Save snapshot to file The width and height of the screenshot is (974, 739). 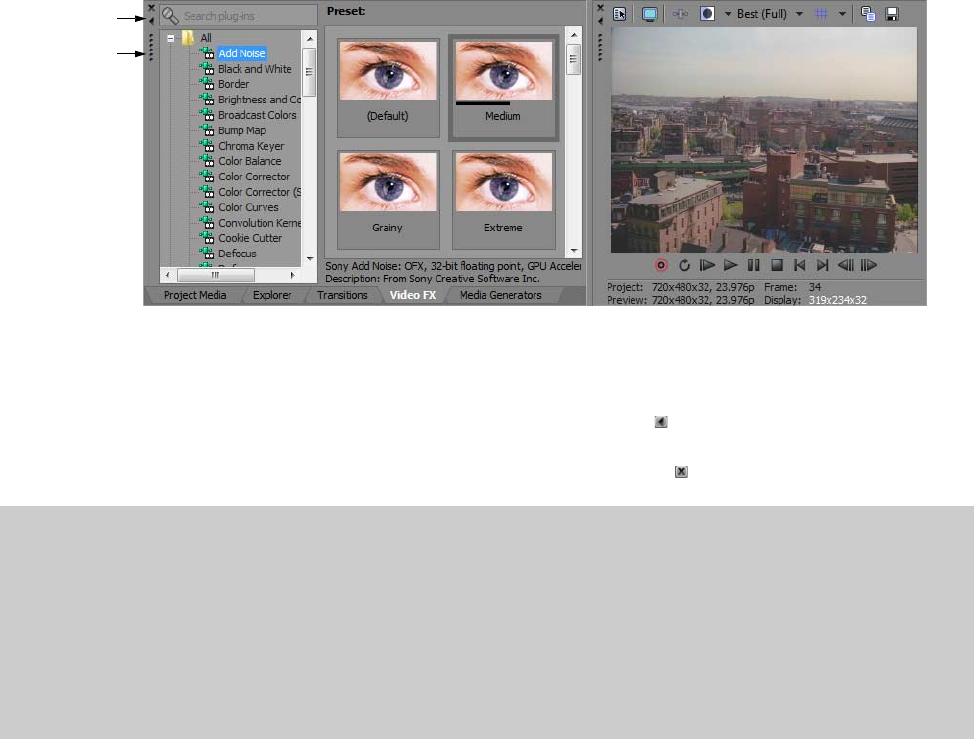point(891,15)
